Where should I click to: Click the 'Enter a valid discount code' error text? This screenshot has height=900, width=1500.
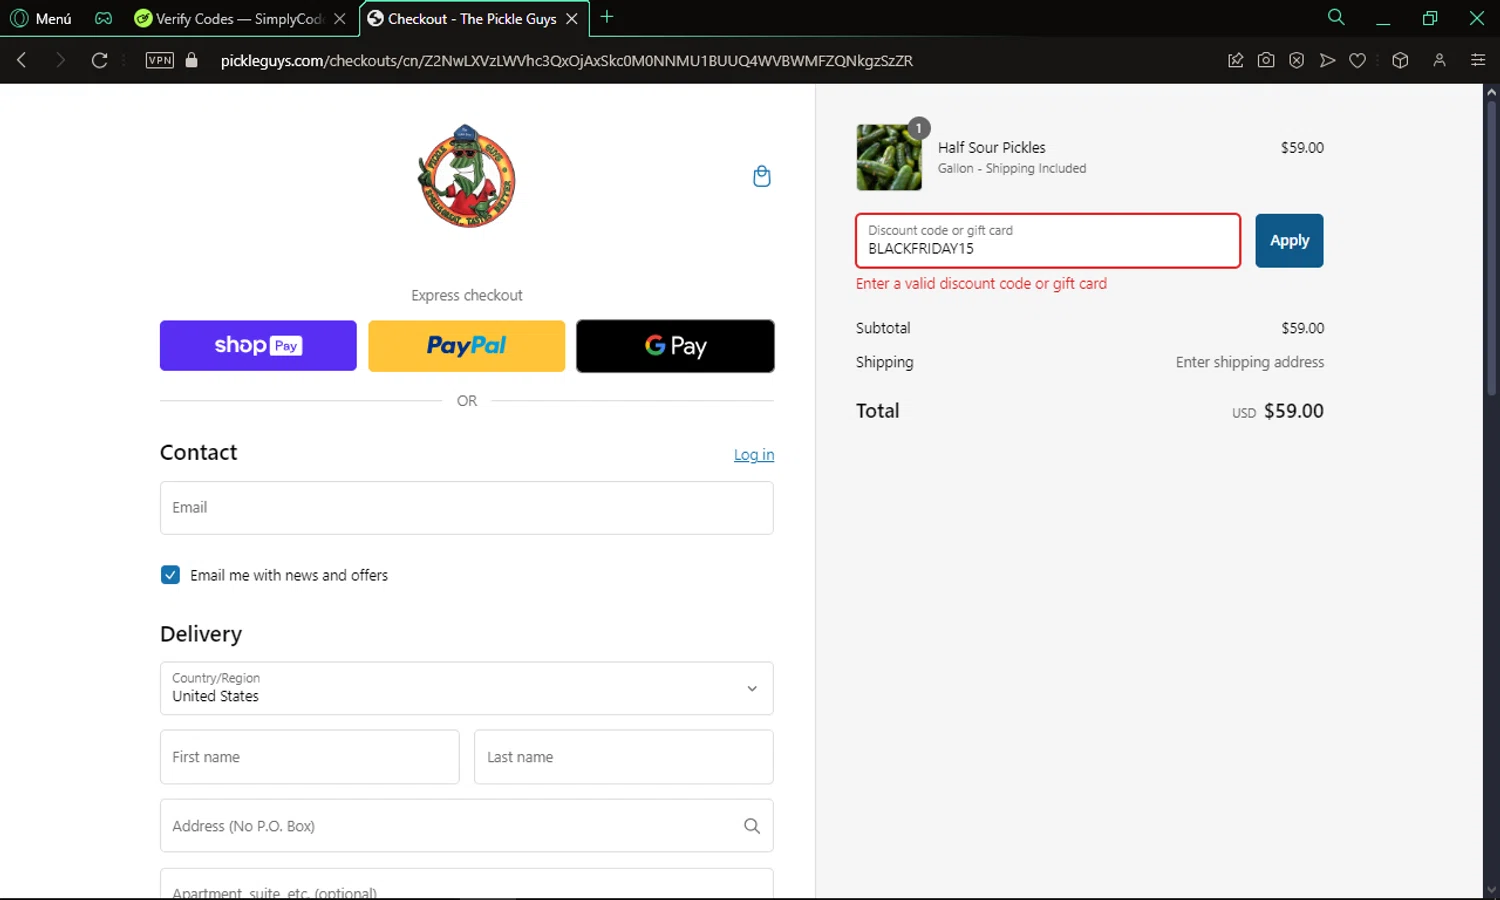pyautogui.click(x=981, y=284)
